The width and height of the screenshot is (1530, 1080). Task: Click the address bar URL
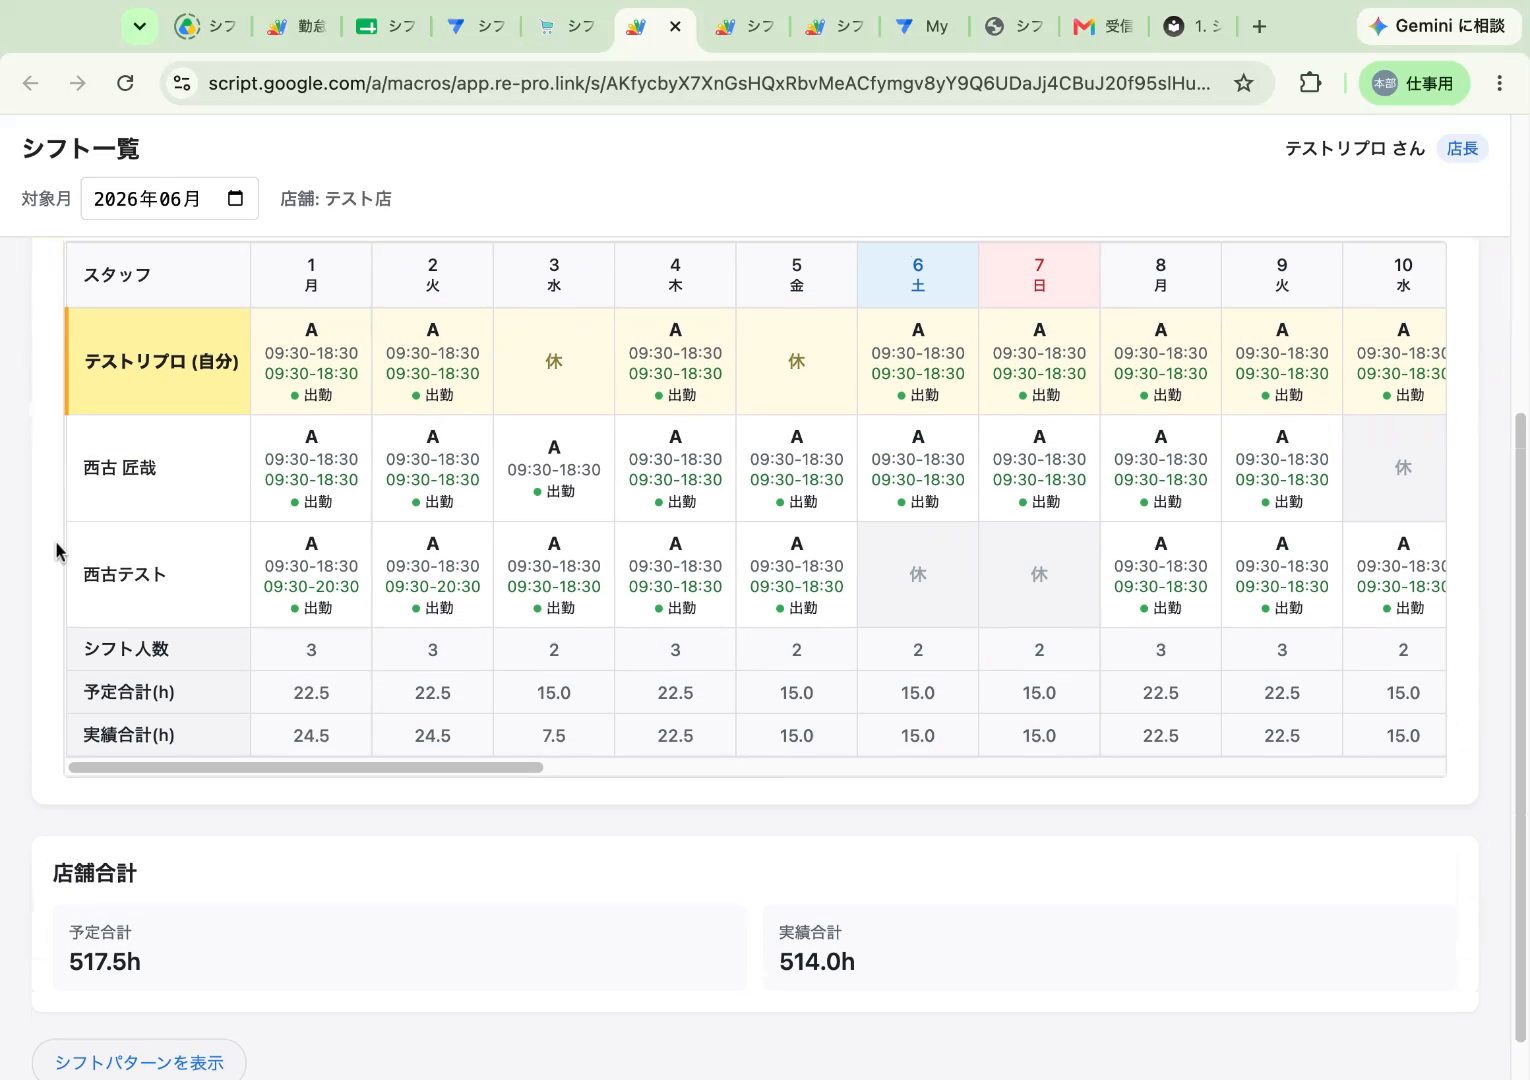[709, 83]
